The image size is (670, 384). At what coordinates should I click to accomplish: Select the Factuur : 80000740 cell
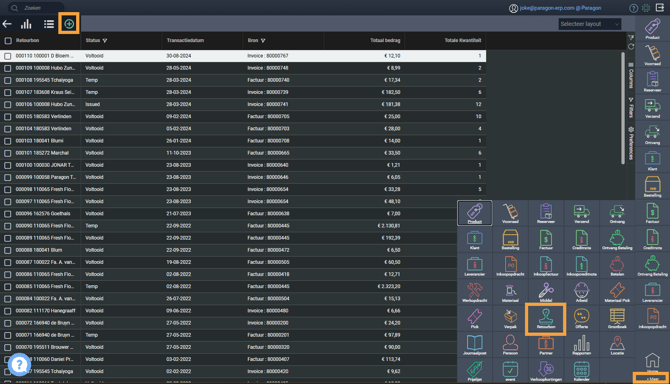coord(283,80)
